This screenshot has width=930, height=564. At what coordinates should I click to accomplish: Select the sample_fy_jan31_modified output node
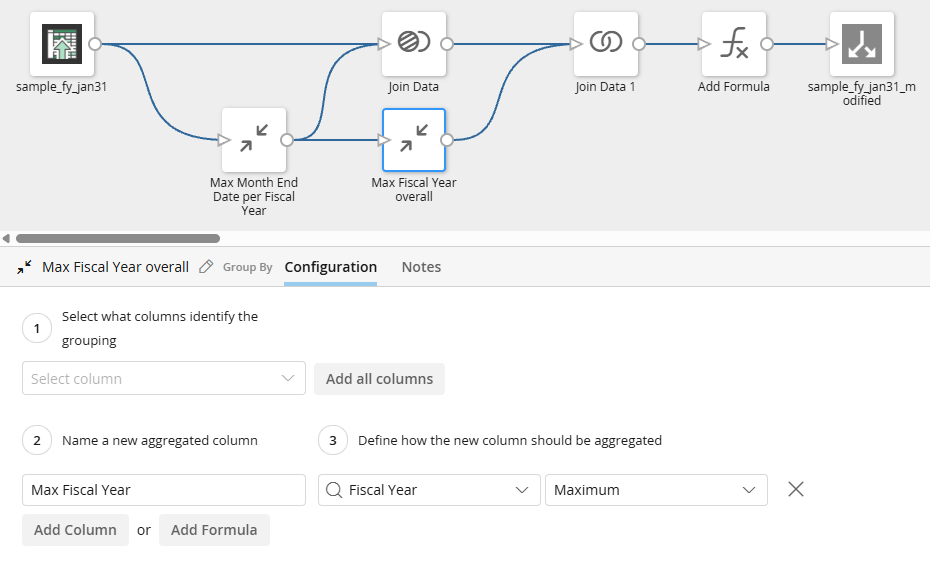click(862, 44)
